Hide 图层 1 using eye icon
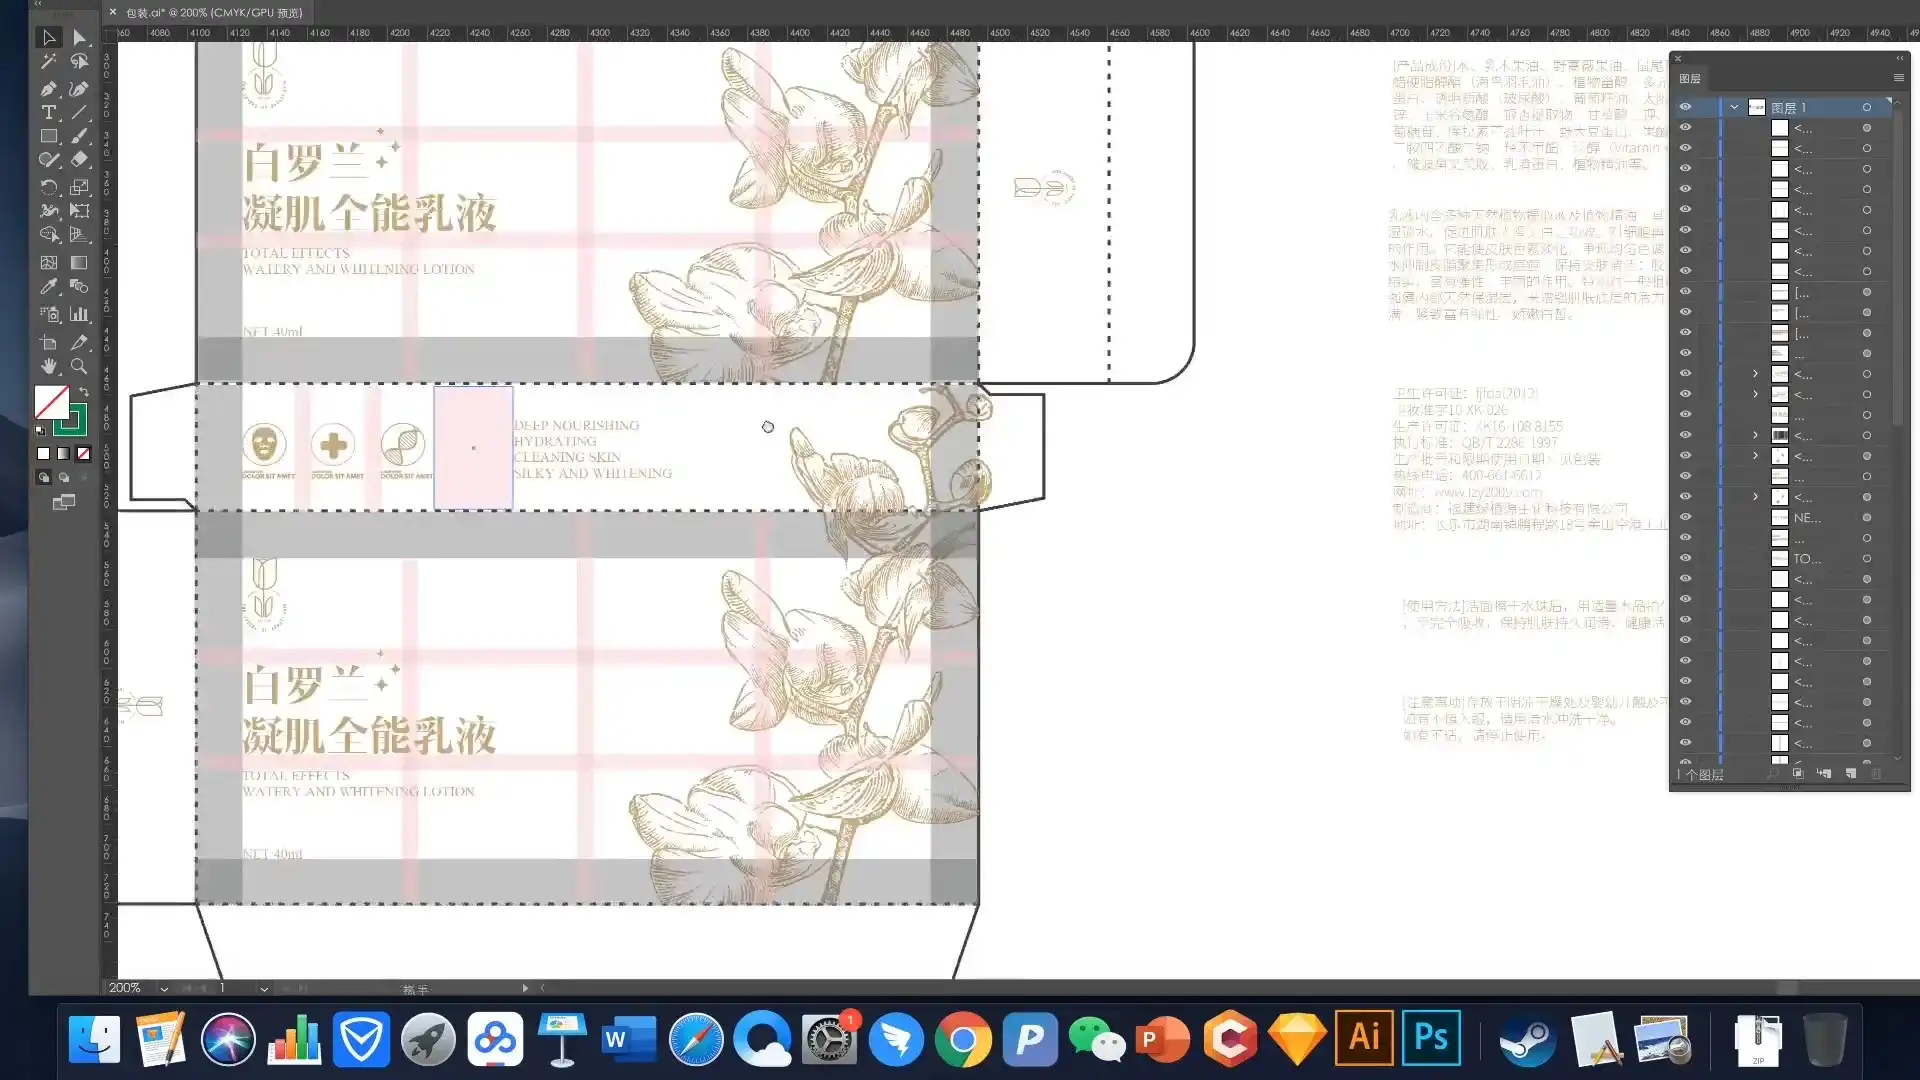Image resolution: width=1920 pixels, height=1080 pixels. coord(1685,107)
